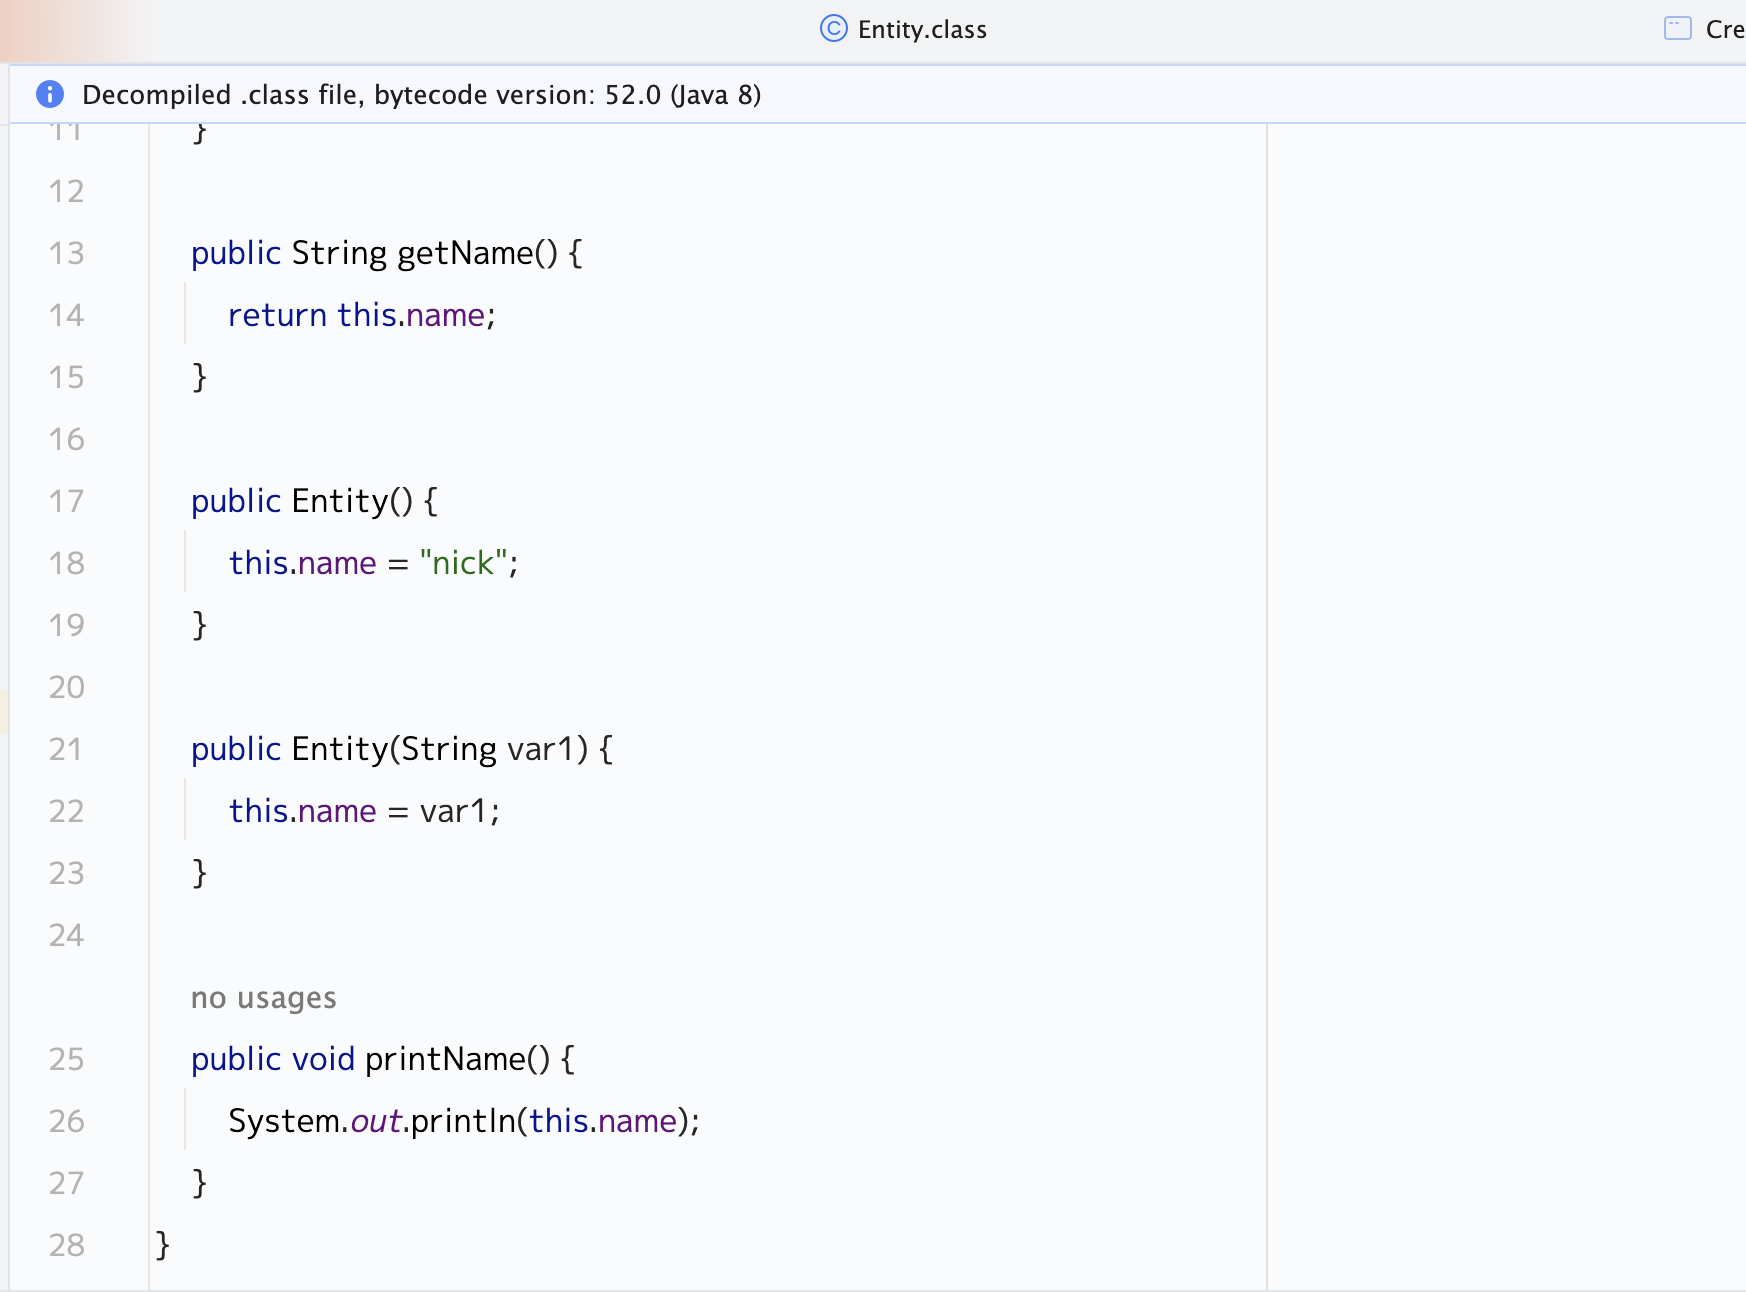1746x1292 pixels.
Task: Click line number 13 in the gutter
Action: pyautogui.click(x=67, y=253)
